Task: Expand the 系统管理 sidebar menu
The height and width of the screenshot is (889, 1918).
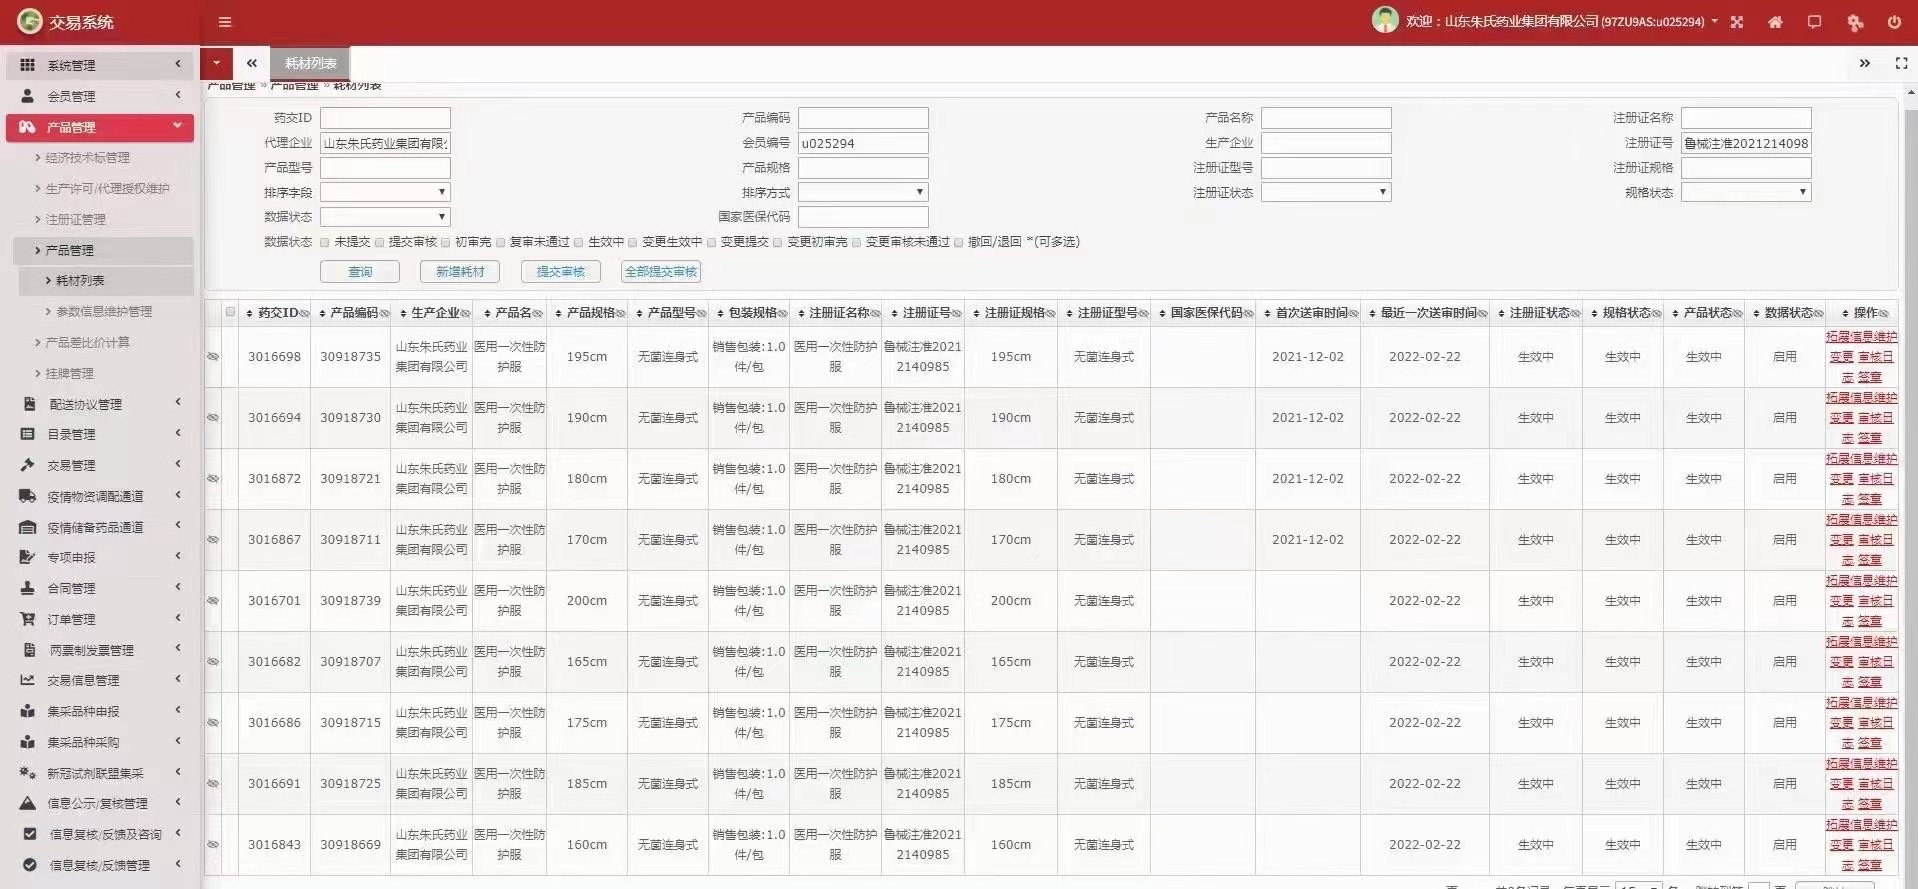Action: point(100,65)
